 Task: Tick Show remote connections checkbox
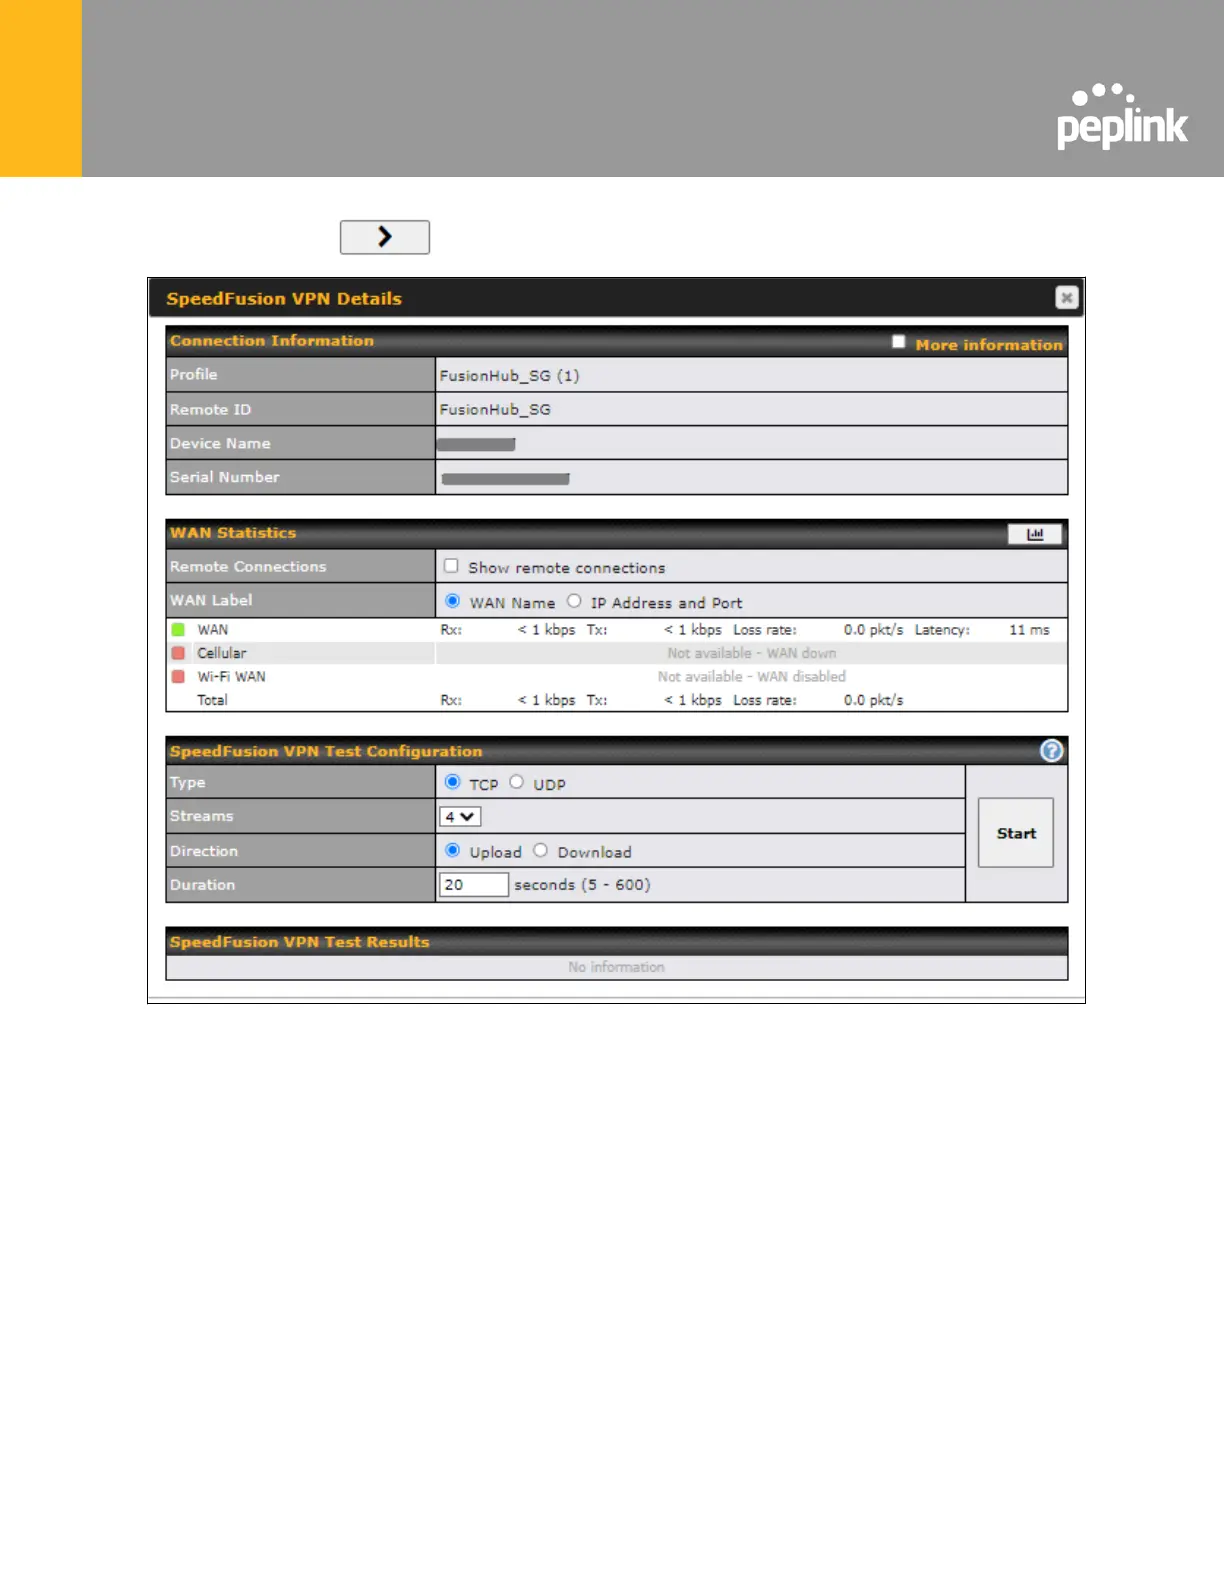tap(451, 566)
